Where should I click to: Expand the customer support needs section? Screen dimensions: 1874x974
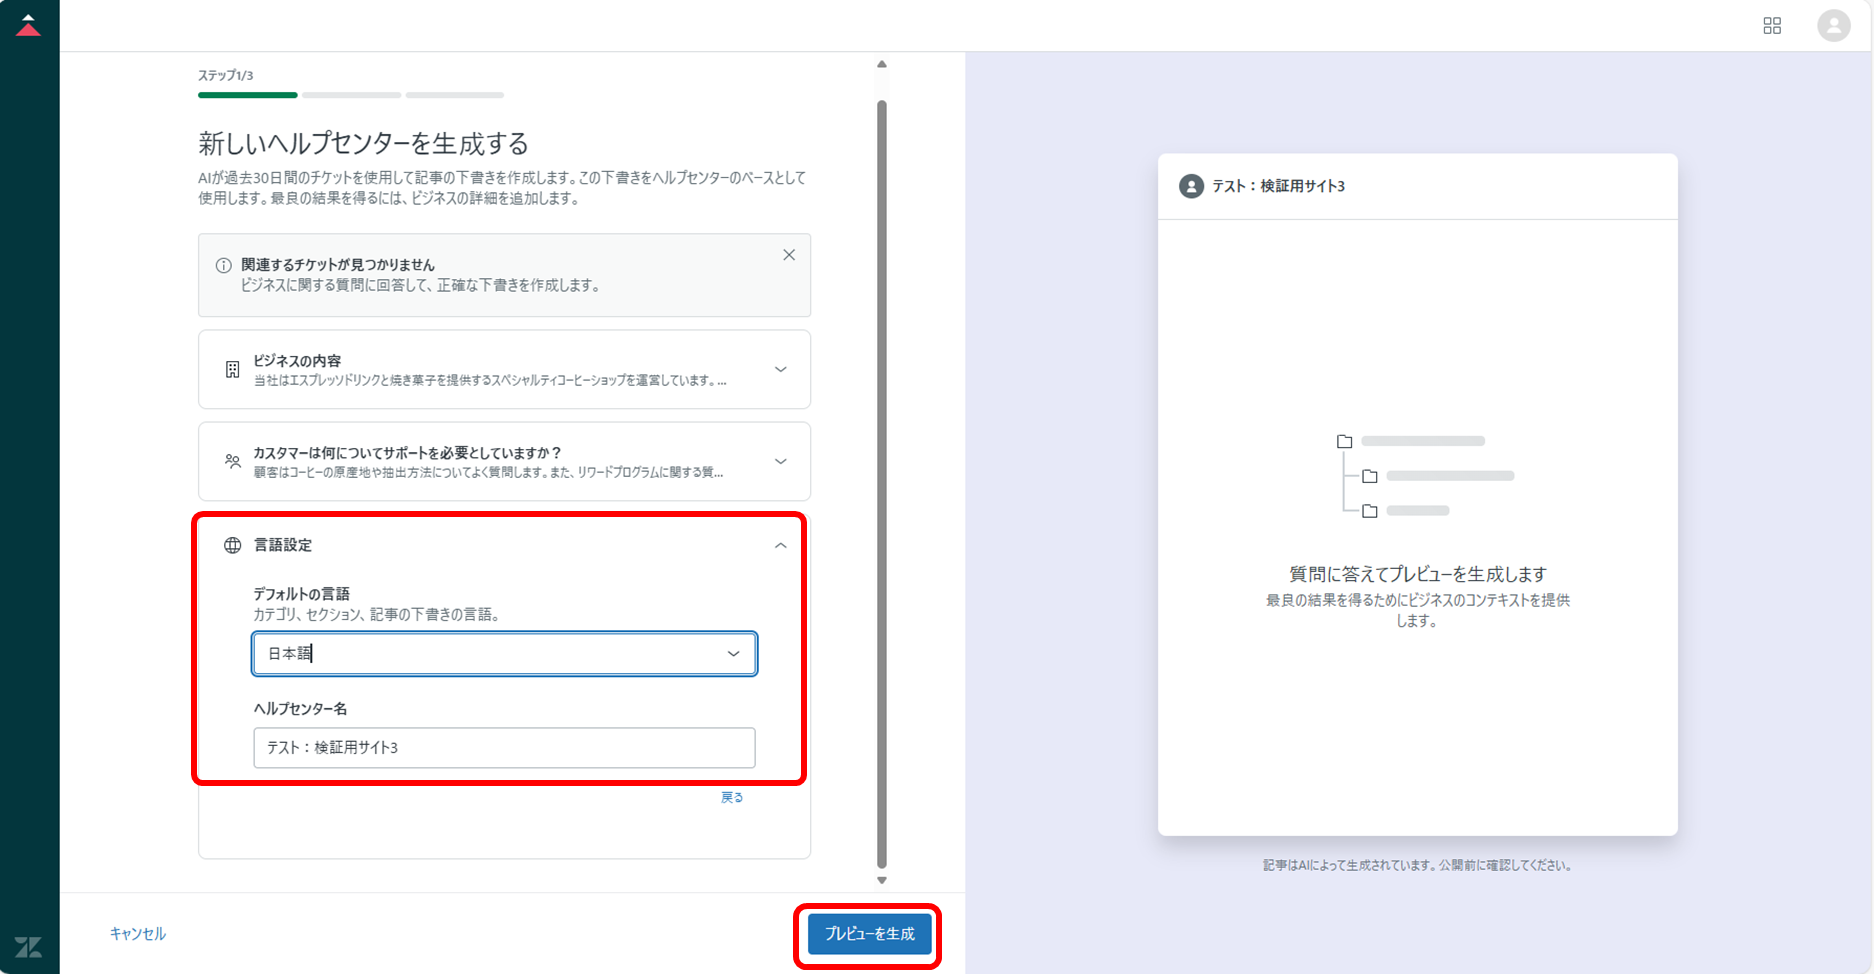click(x=780, y=461)
